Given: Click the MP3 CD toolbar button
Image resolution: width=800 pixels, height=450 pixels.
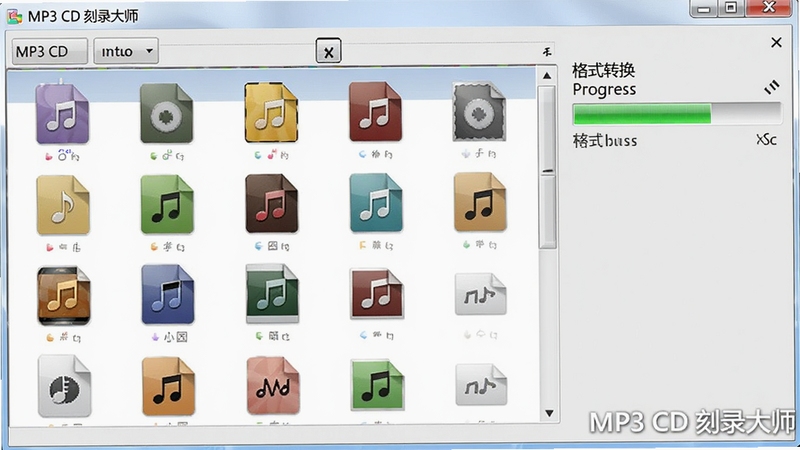Looking at the screenshot, I should (49, 52).
